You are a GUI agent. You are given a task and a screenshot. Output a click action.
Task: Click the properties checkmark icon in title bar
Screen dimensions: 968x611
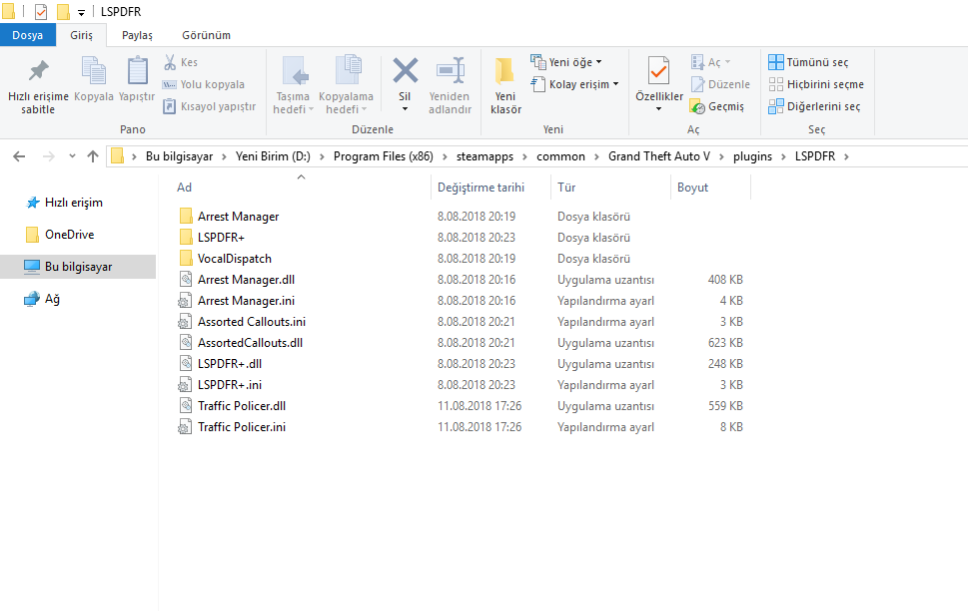41,12
